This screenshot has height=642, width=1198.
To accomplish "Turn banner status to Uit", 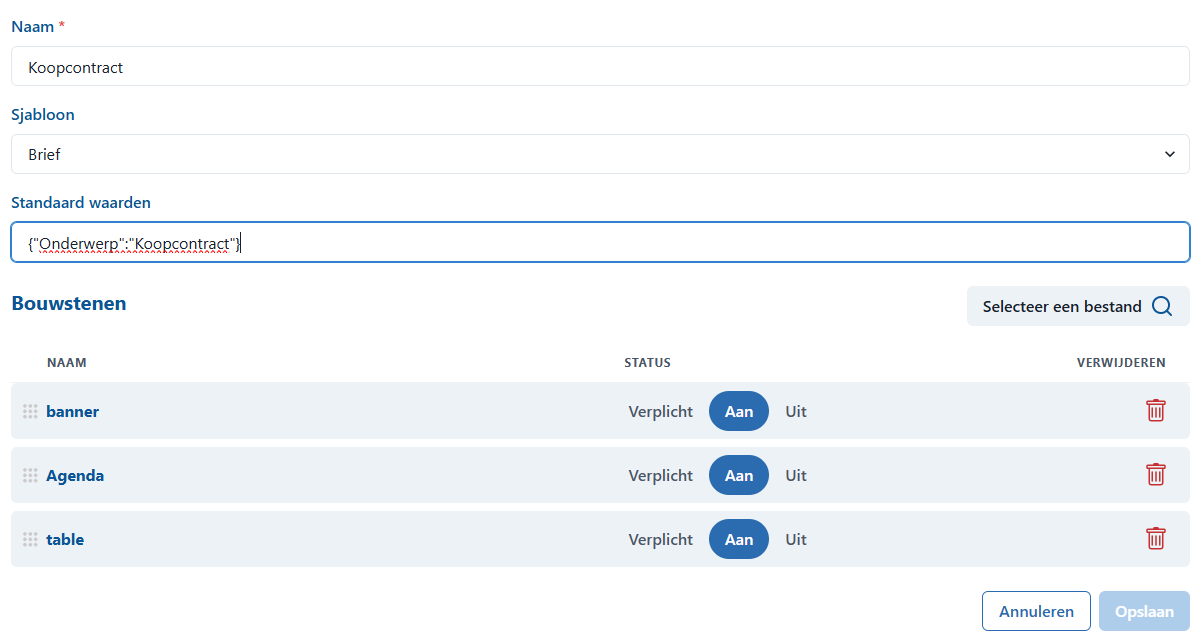I will click(x=796, y=411).
